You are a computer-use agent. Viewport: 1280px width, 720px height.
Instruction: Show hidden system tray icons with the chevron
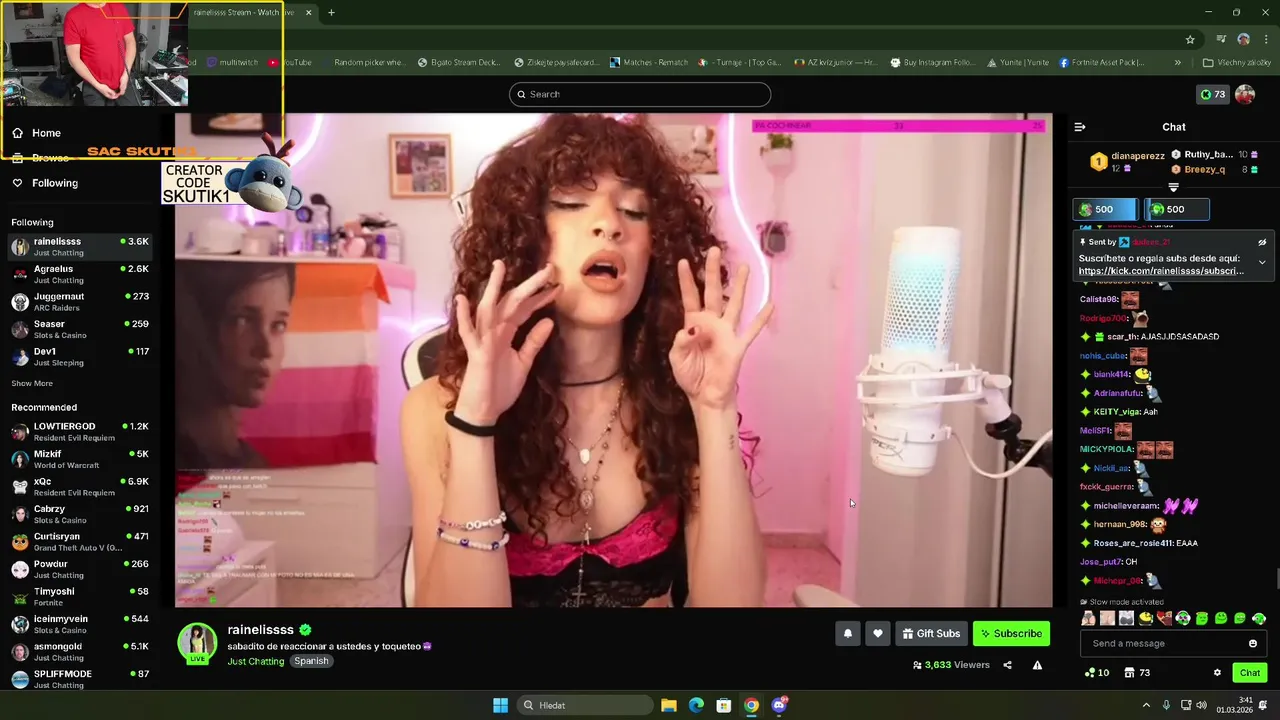point(1146,705)
